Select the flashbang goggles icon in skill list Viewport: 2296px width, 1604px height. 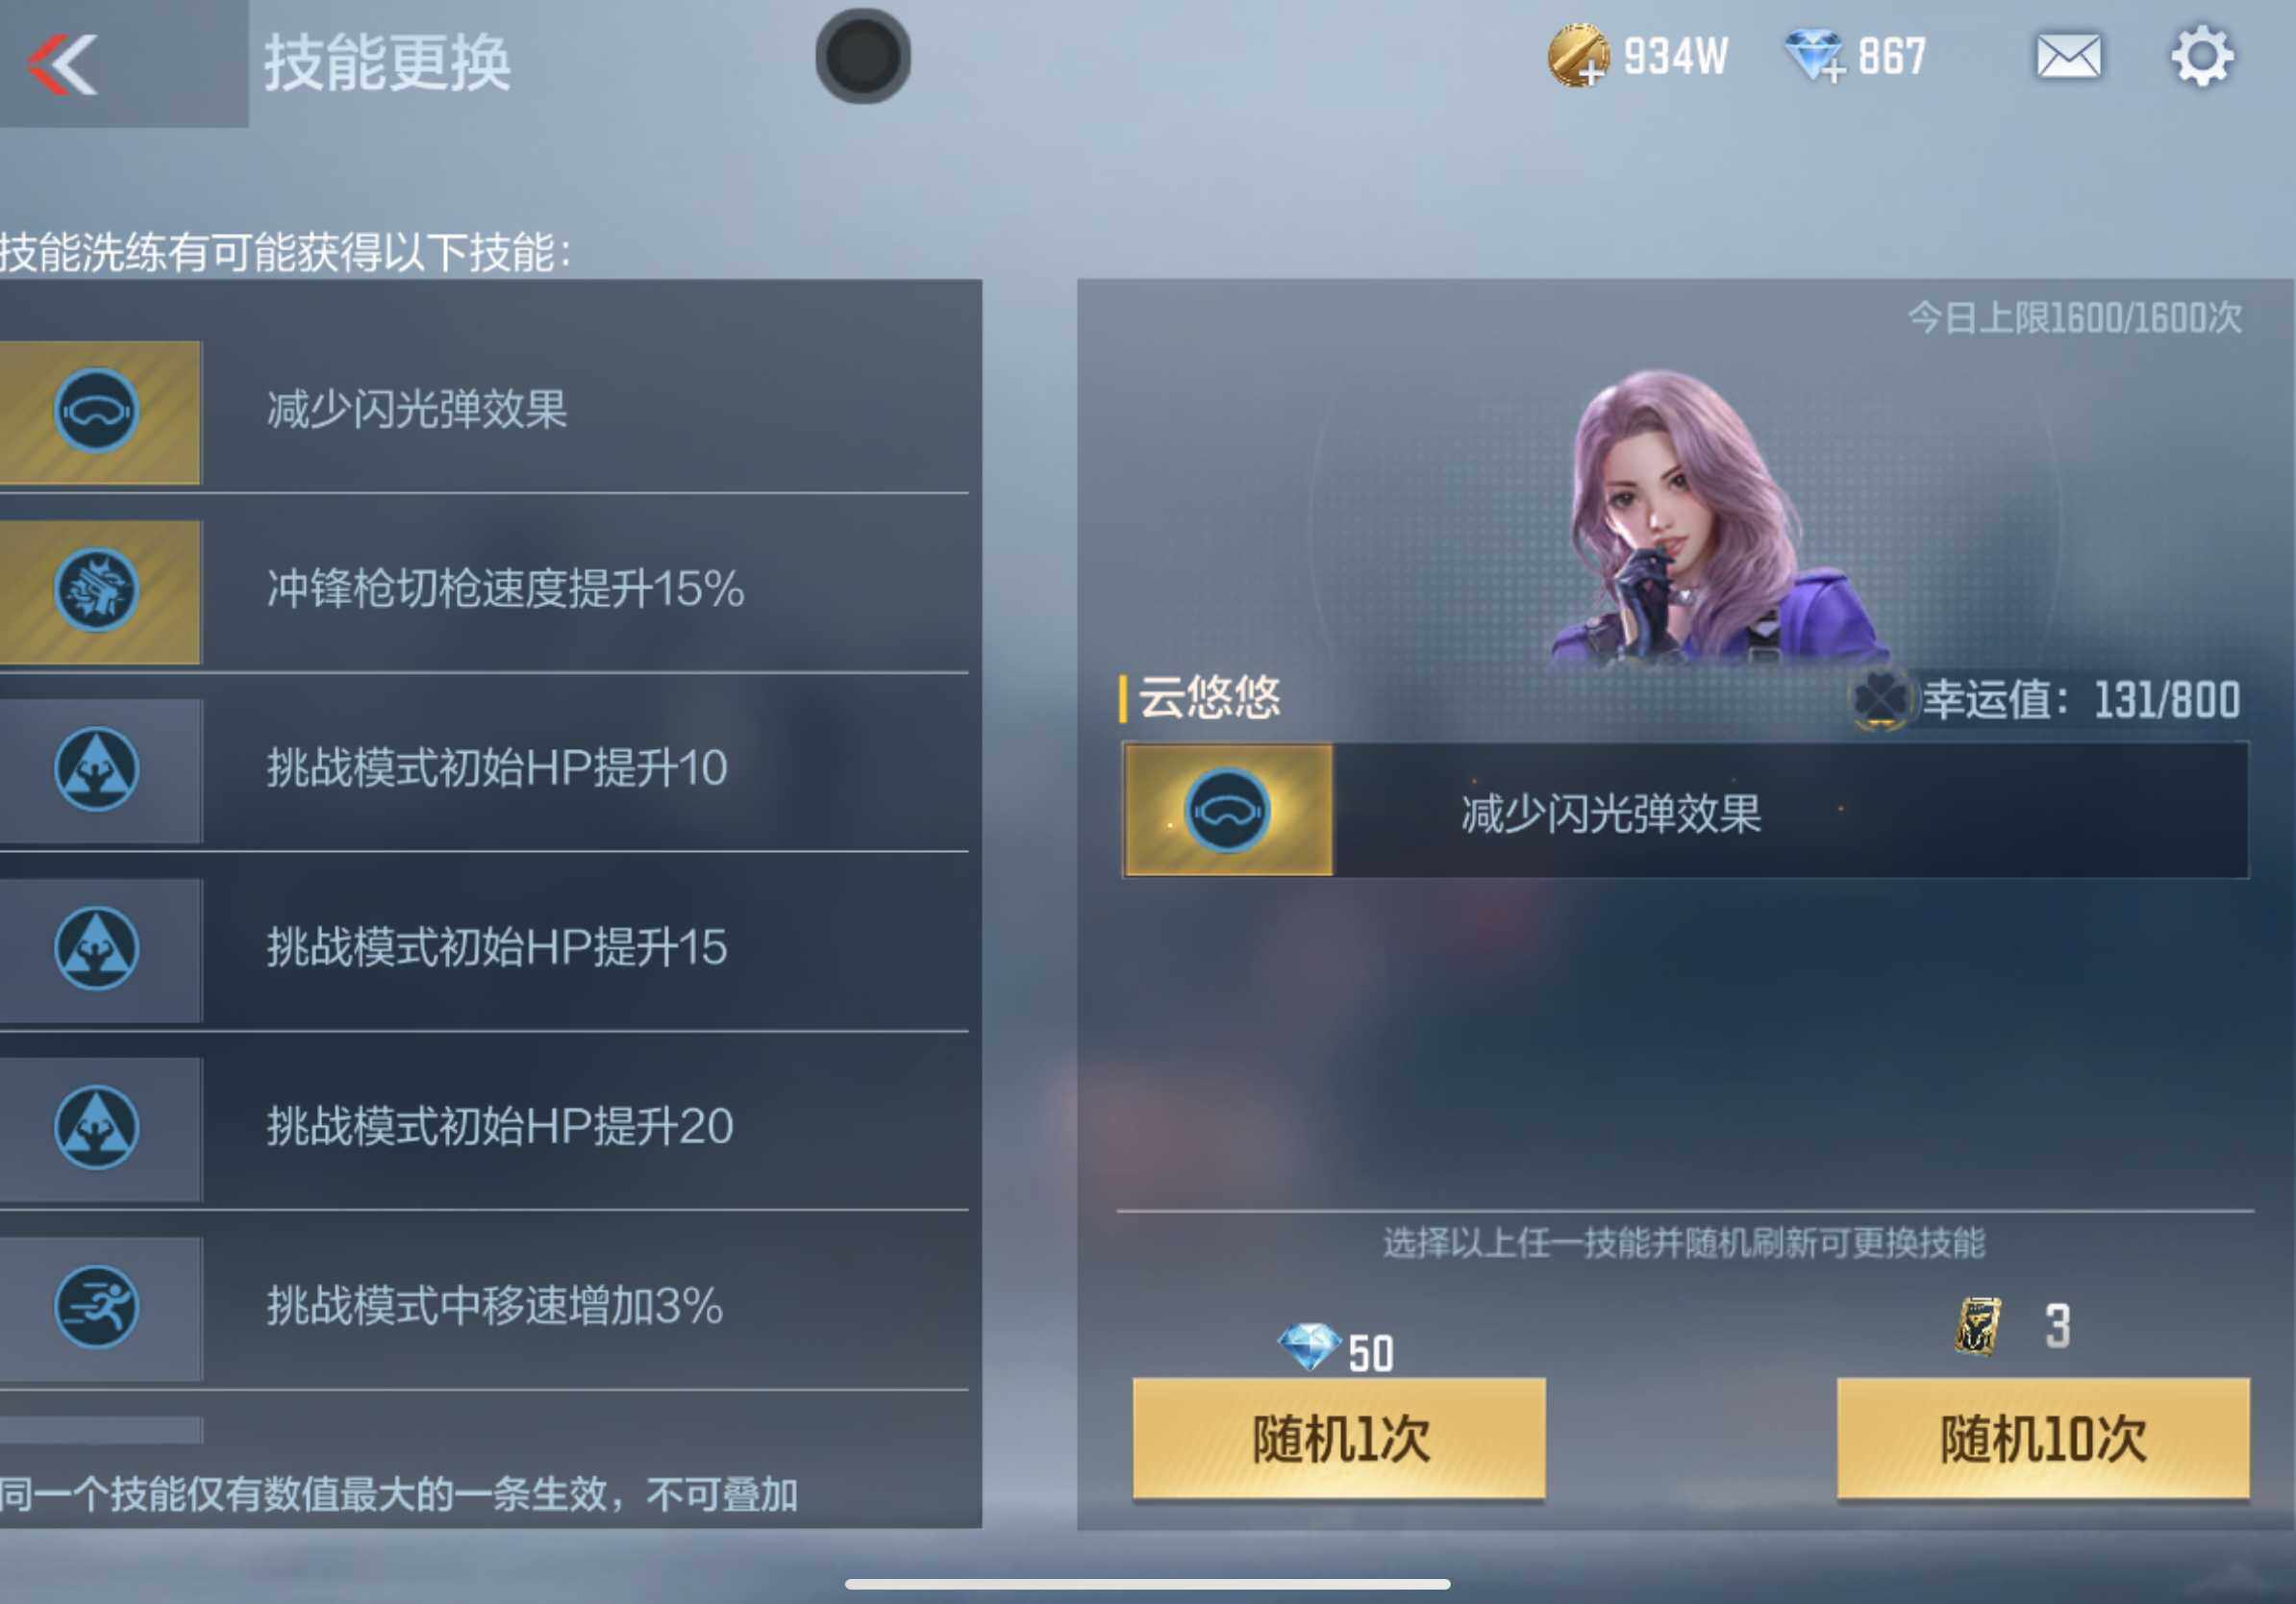point(96,411)
